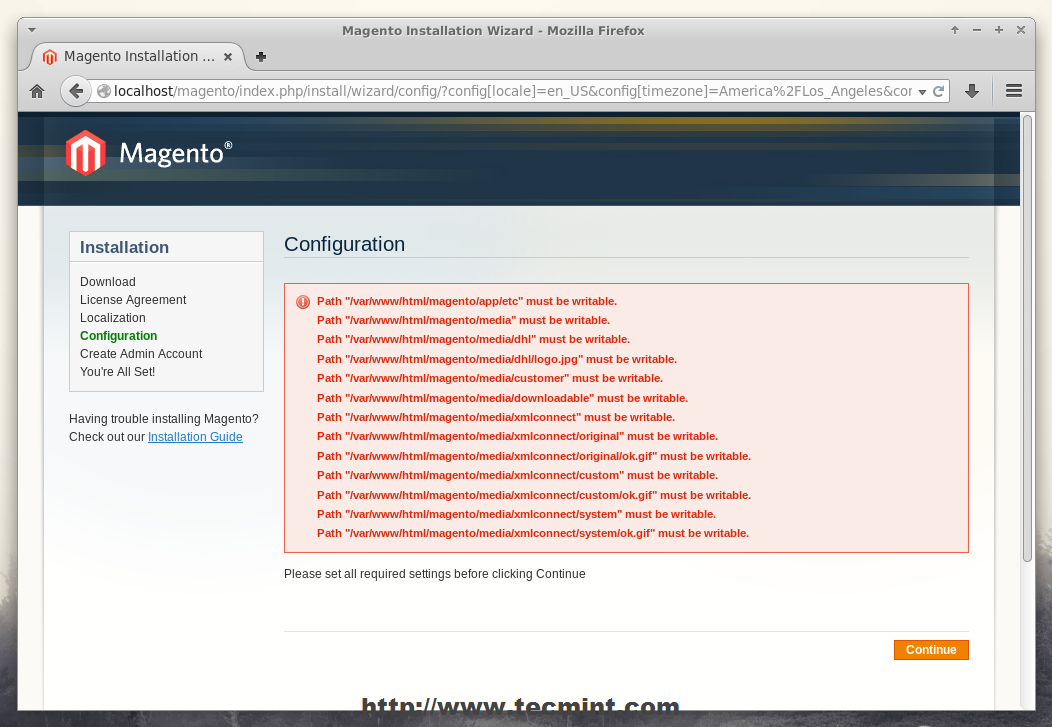This screenshot has height=727, width=1052.
Task: Open the Installation Guide link
Action: tap(195, 437)
